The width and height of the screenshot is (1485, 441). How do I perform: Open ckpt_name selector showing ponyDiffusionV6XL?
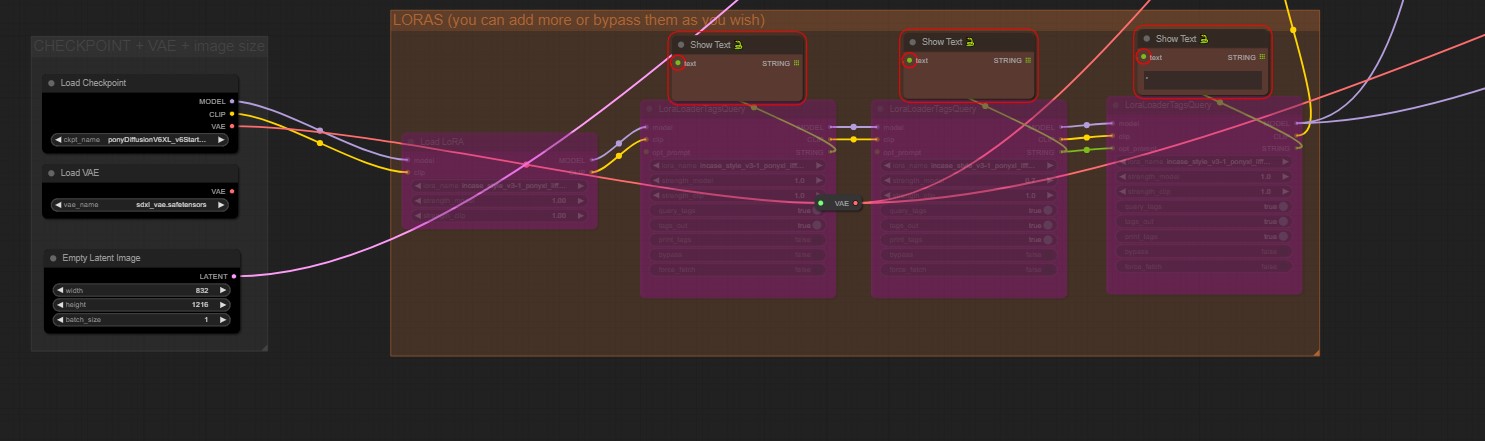[140, 140]
